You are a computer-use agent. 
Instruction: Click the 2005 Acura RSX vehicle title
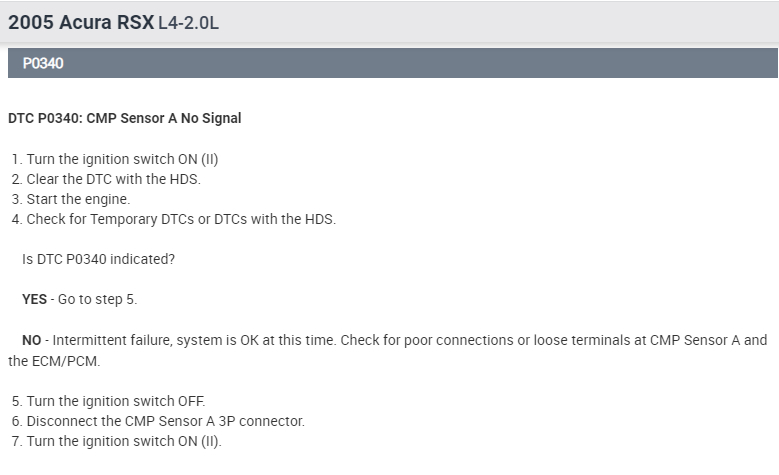point(80,20)
